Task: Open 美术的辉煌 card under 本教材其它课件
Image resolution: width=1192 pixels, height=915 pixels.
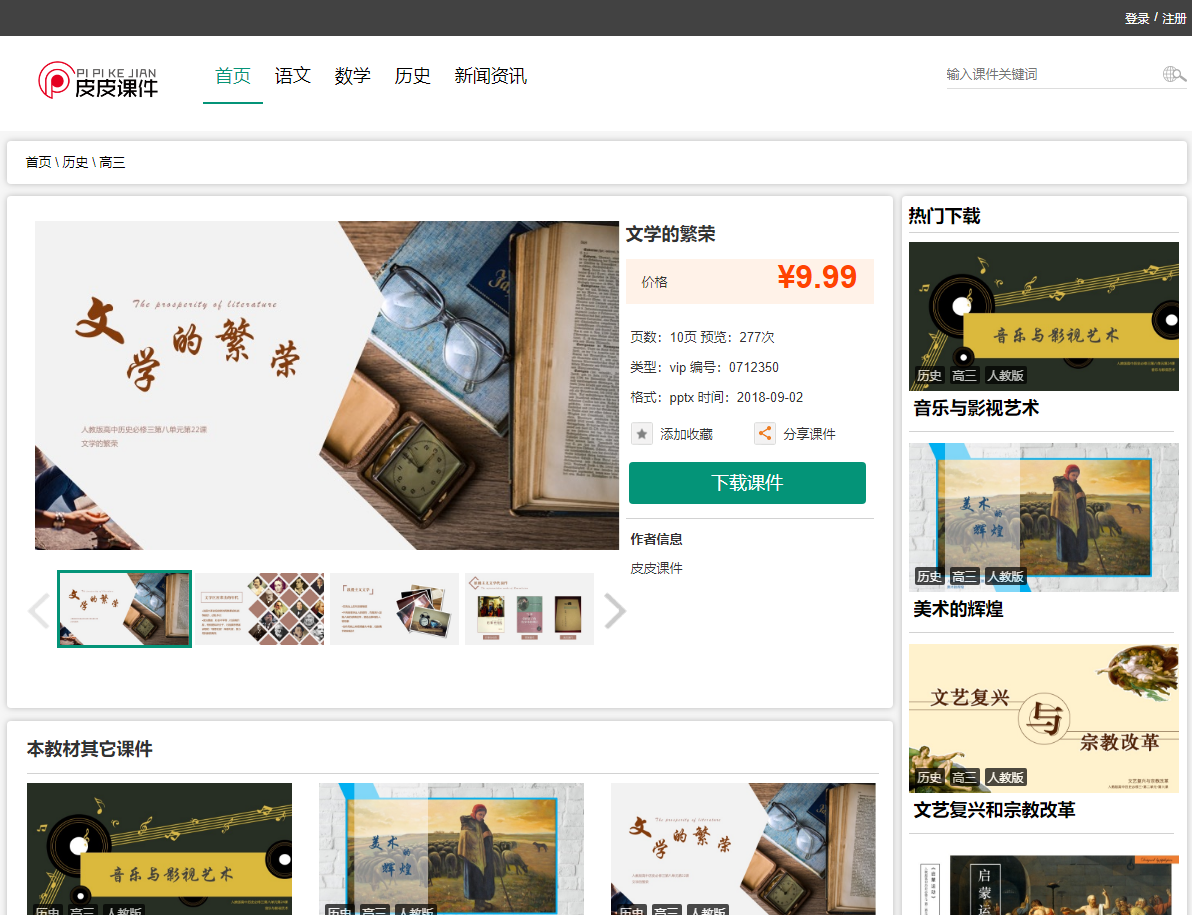Action: 452,849
